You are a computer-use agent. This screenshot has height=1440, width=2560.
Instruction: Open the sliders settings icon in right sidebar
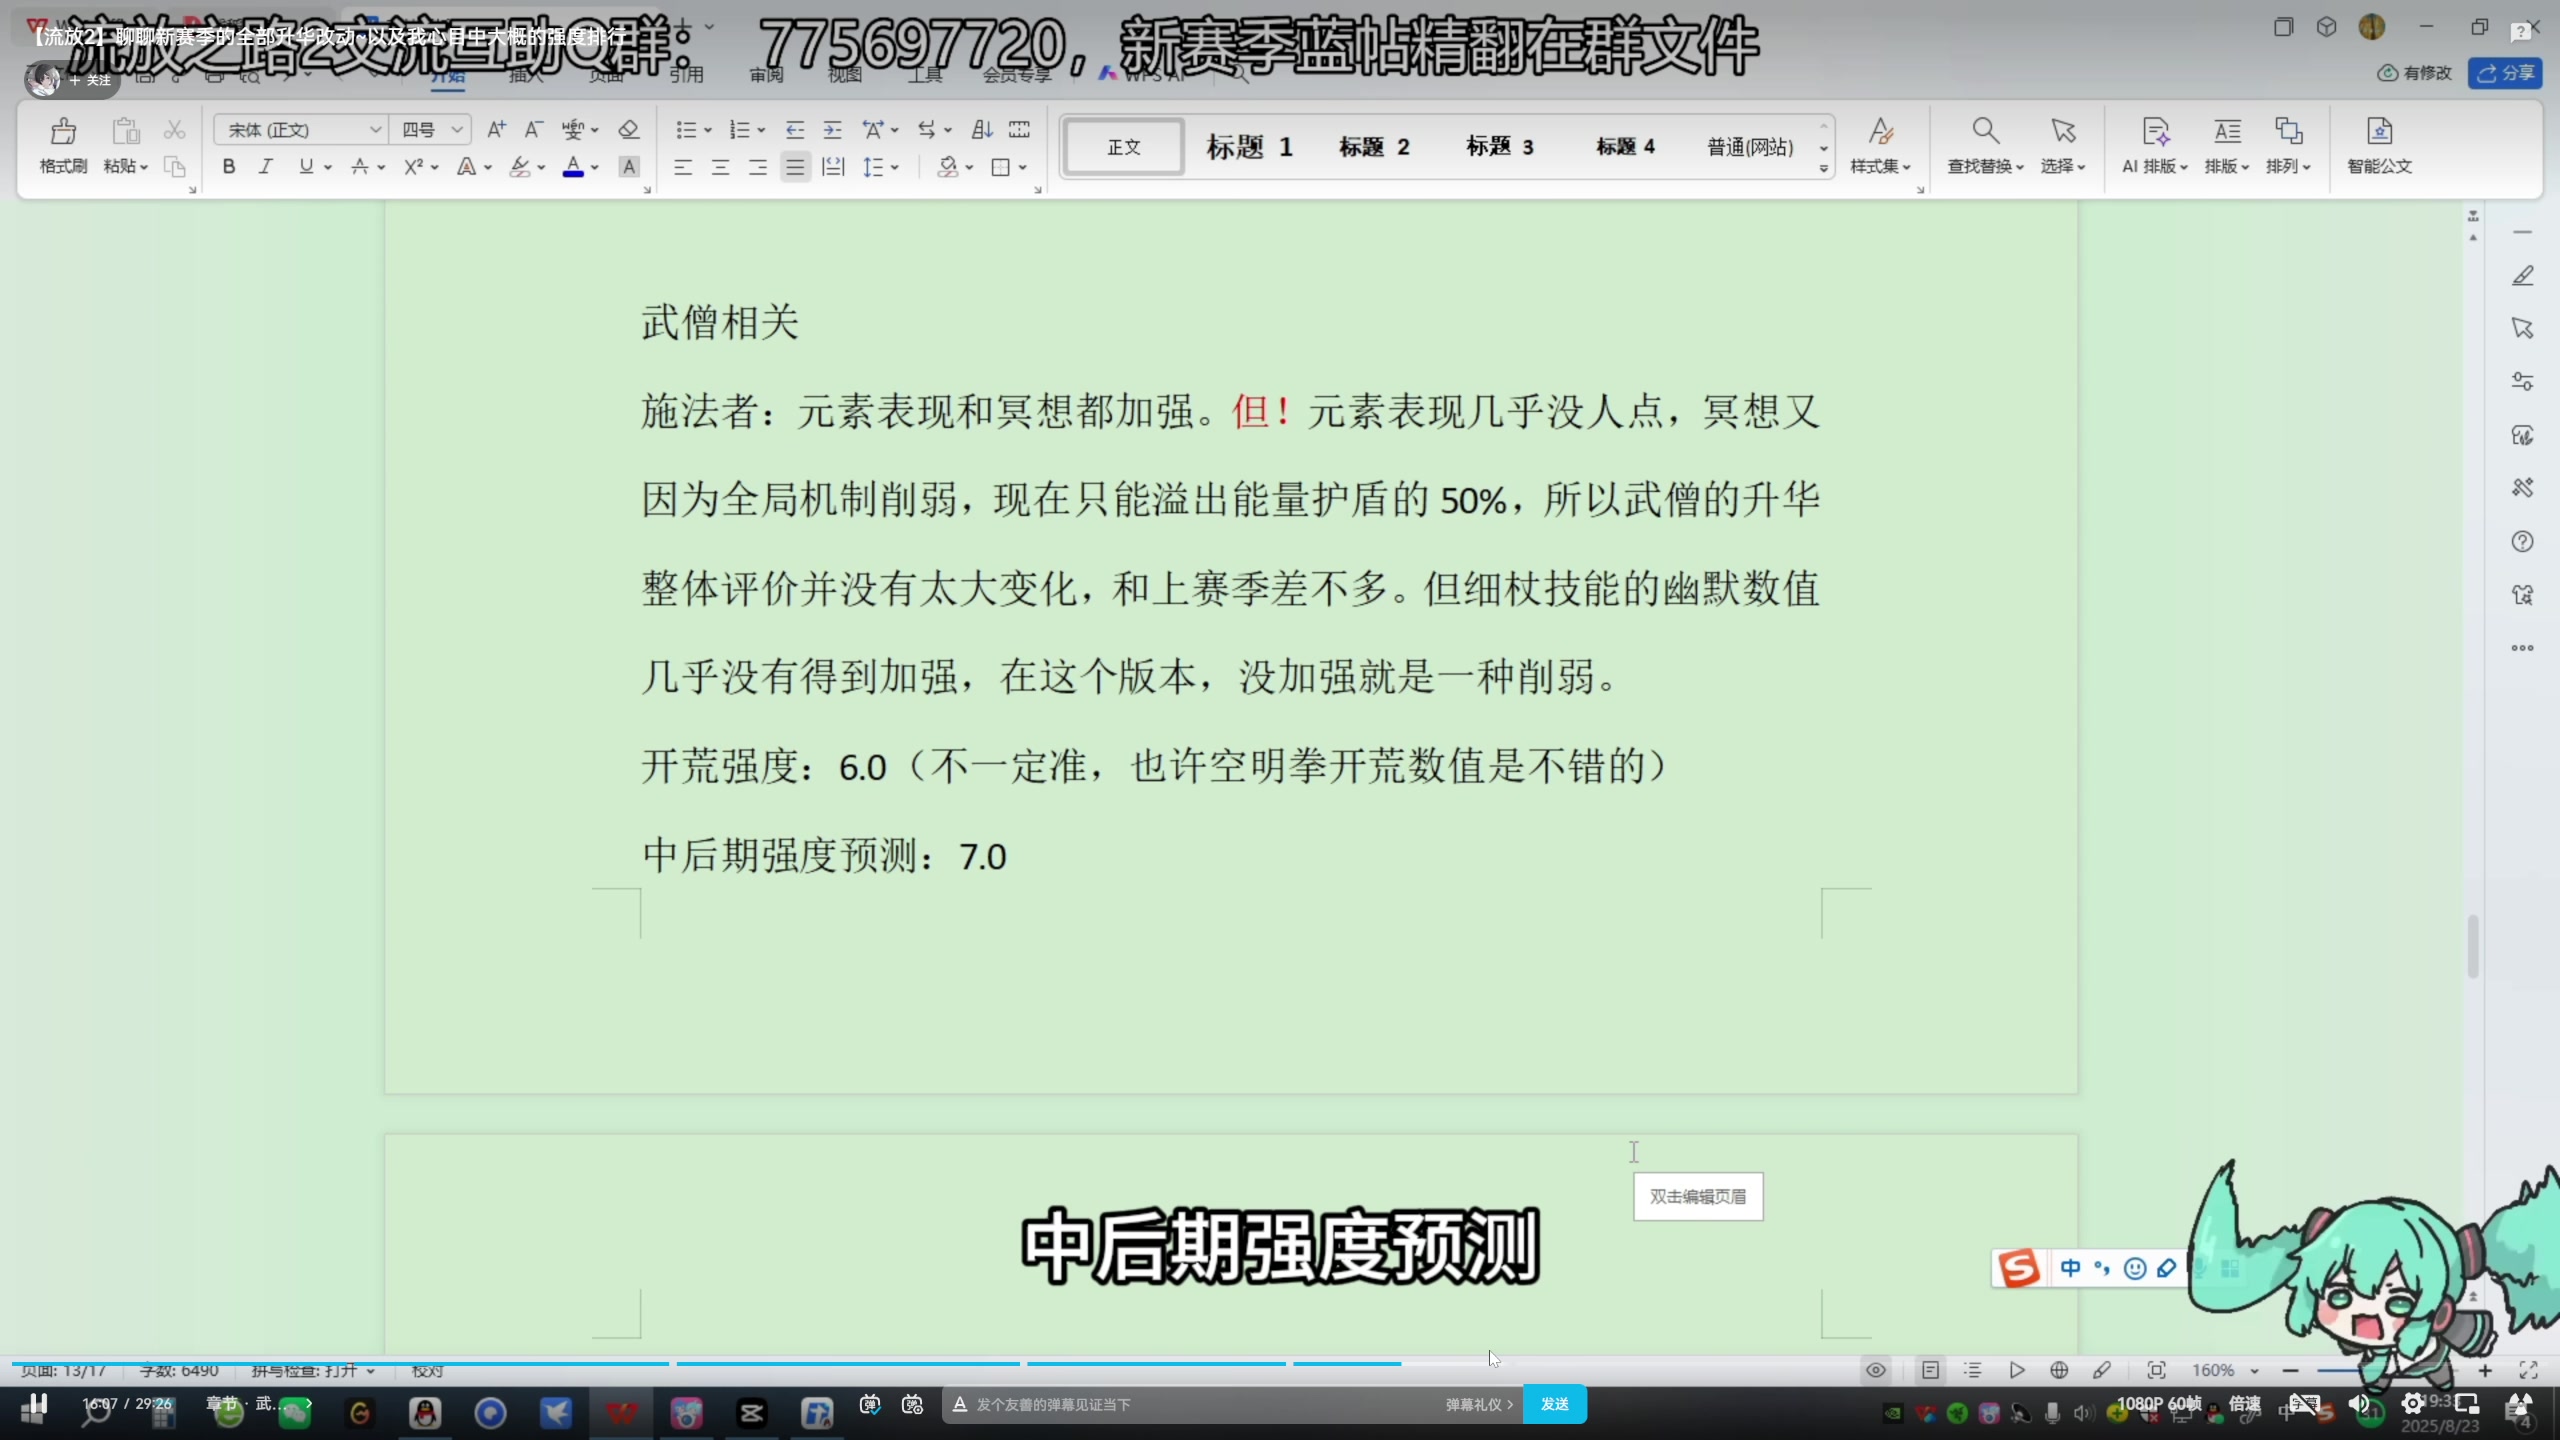pos(2522,382)
